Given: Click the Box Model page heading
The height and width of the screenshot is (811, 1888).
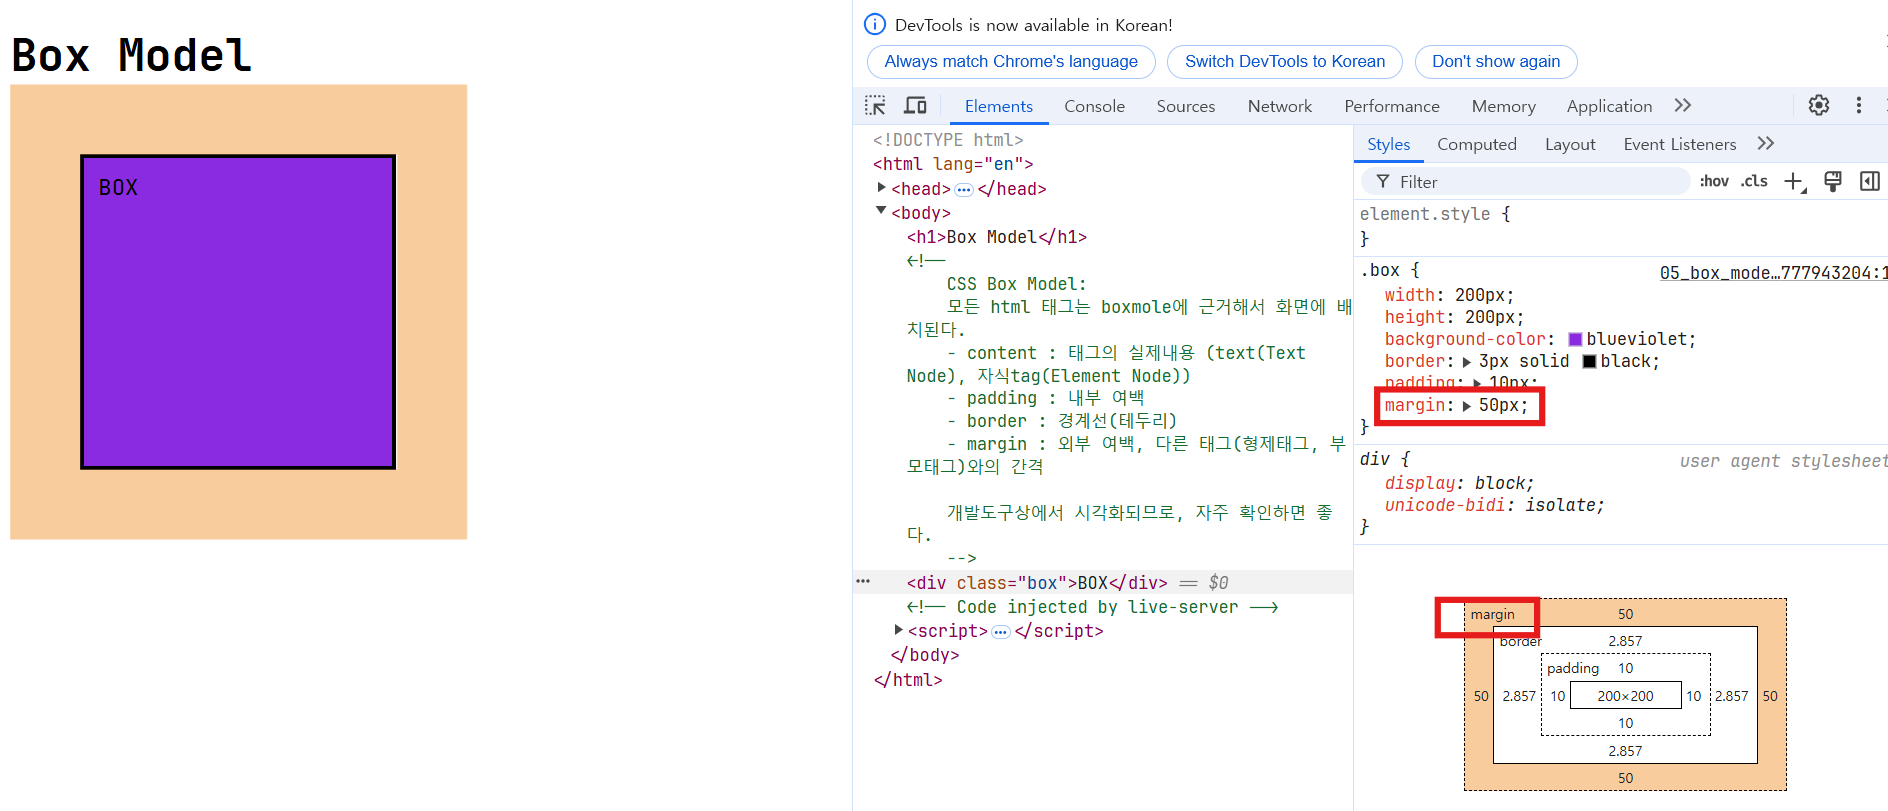Looking at the screenshot, I should [x=131, y=55].
